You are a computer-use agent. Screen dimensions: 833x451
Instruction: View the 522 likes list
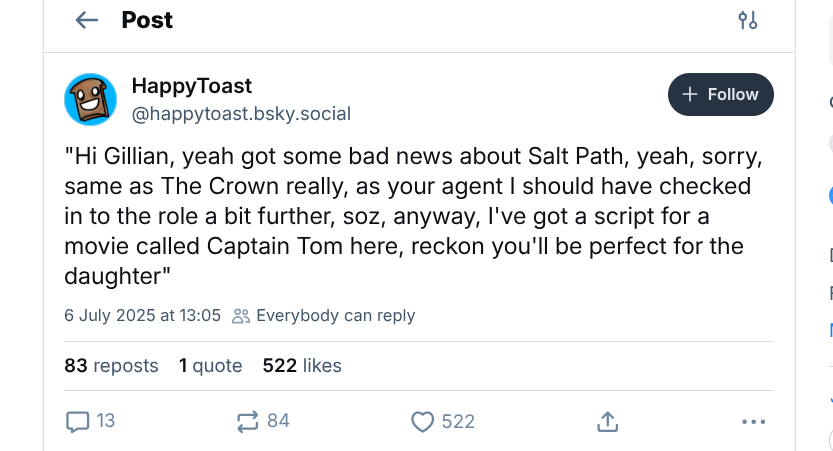pos(301,366)
